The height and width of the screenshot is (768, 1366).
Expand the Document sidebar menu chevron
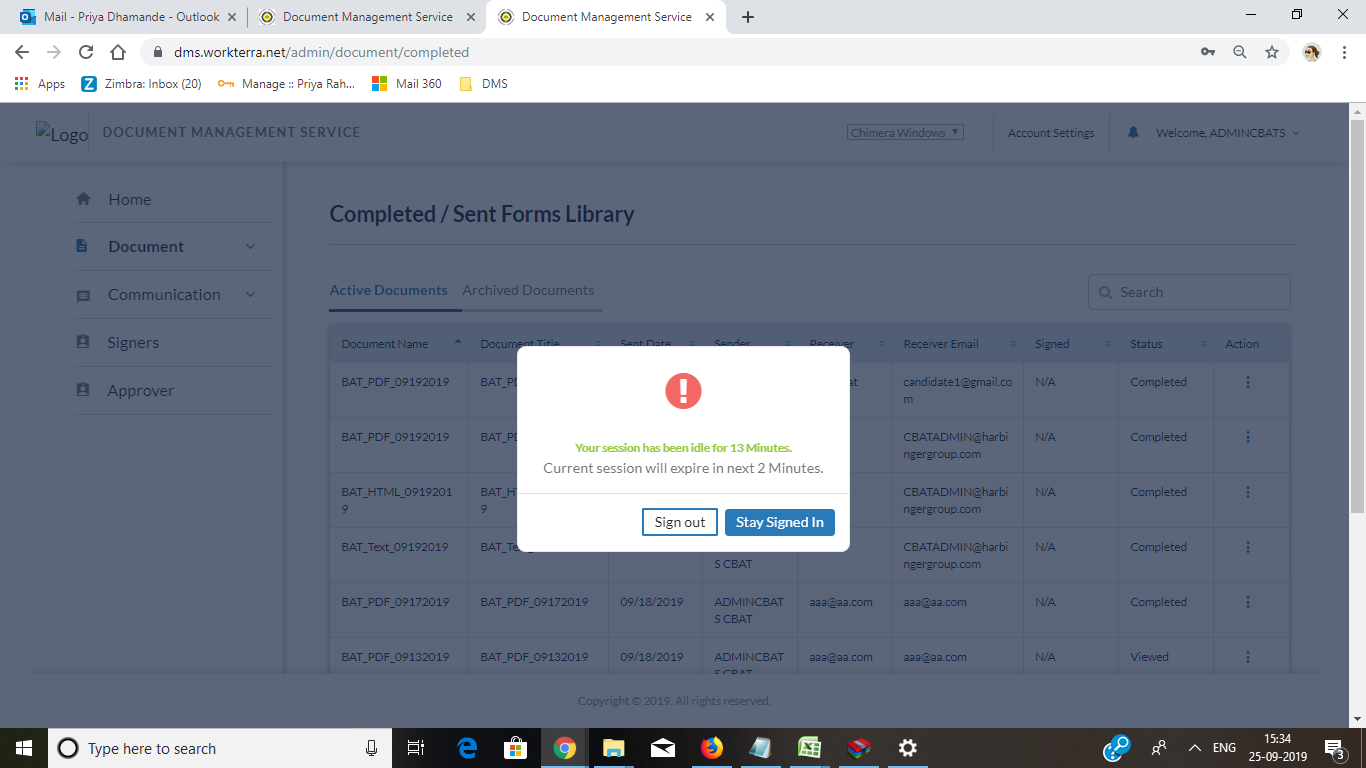click(250, 247)
